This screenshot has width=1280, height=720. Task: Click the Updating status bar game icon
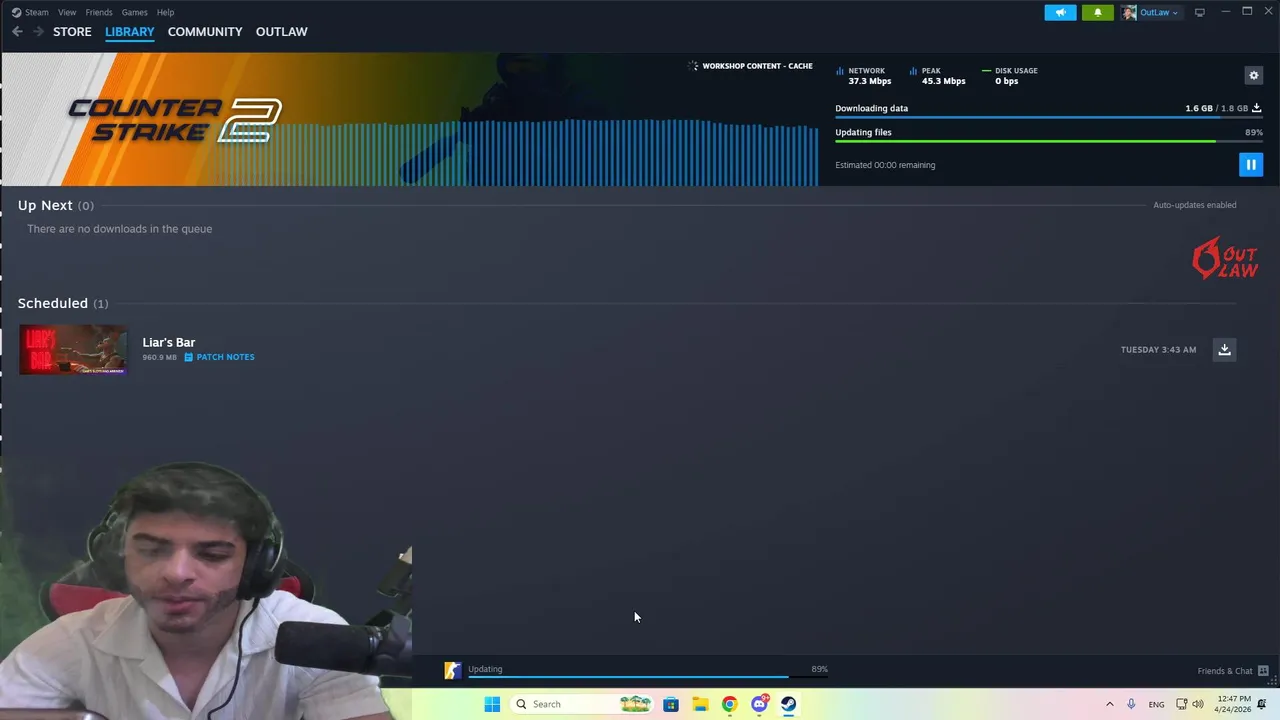[x=453, y=671]
